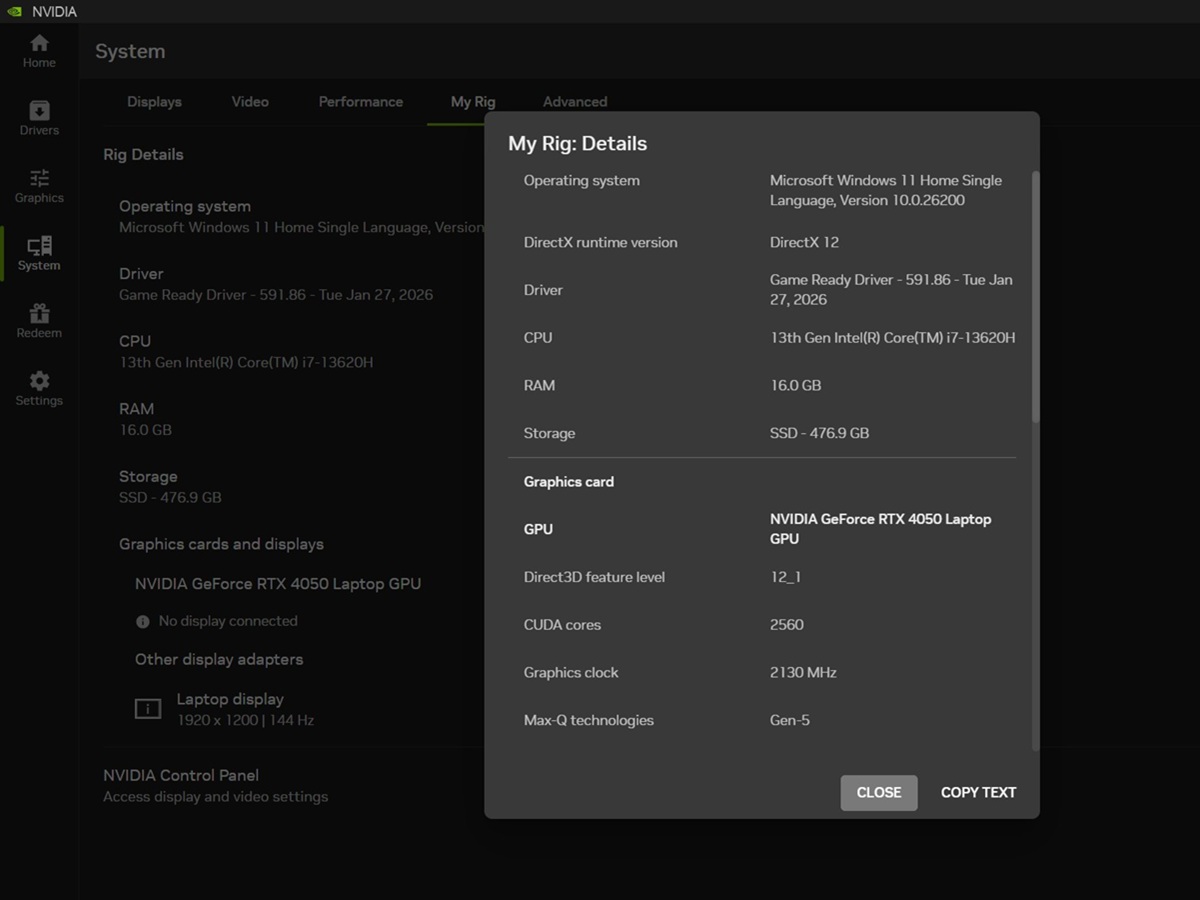The height and width of the screenshot is (900, 1200).
Task: Open the Redeem gift icon
Action: coord(39,314)
